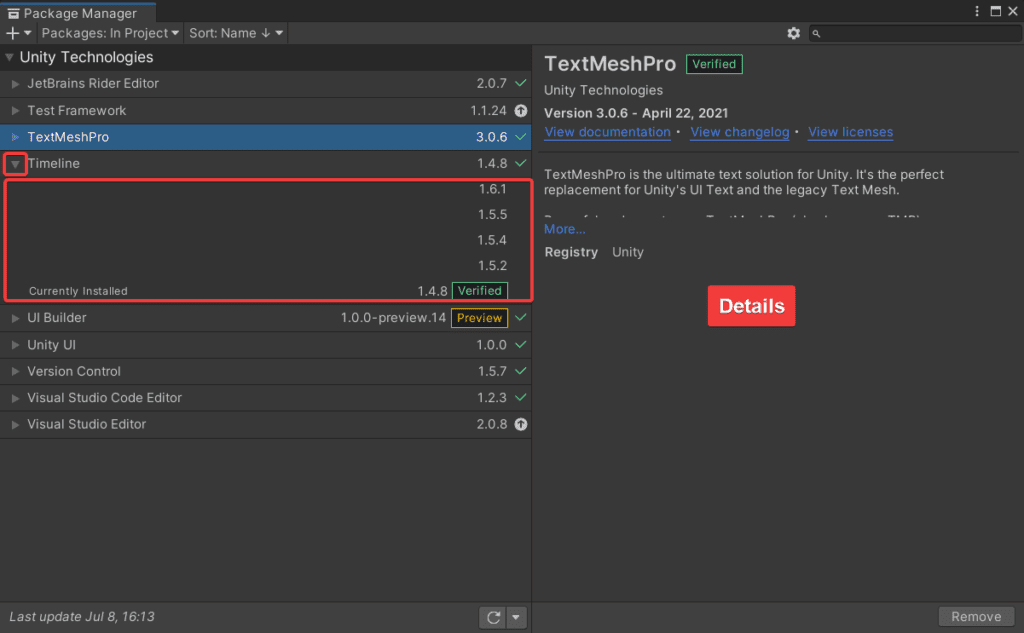Open View licenses link
1024x633 pixels.
[x=850, y=132]
